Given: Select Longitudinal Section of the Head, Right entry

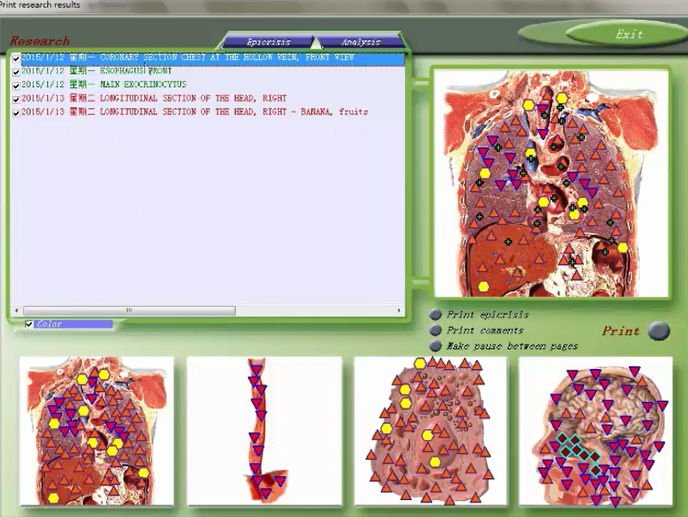Looking at the screenshot, I should [154, 98].
